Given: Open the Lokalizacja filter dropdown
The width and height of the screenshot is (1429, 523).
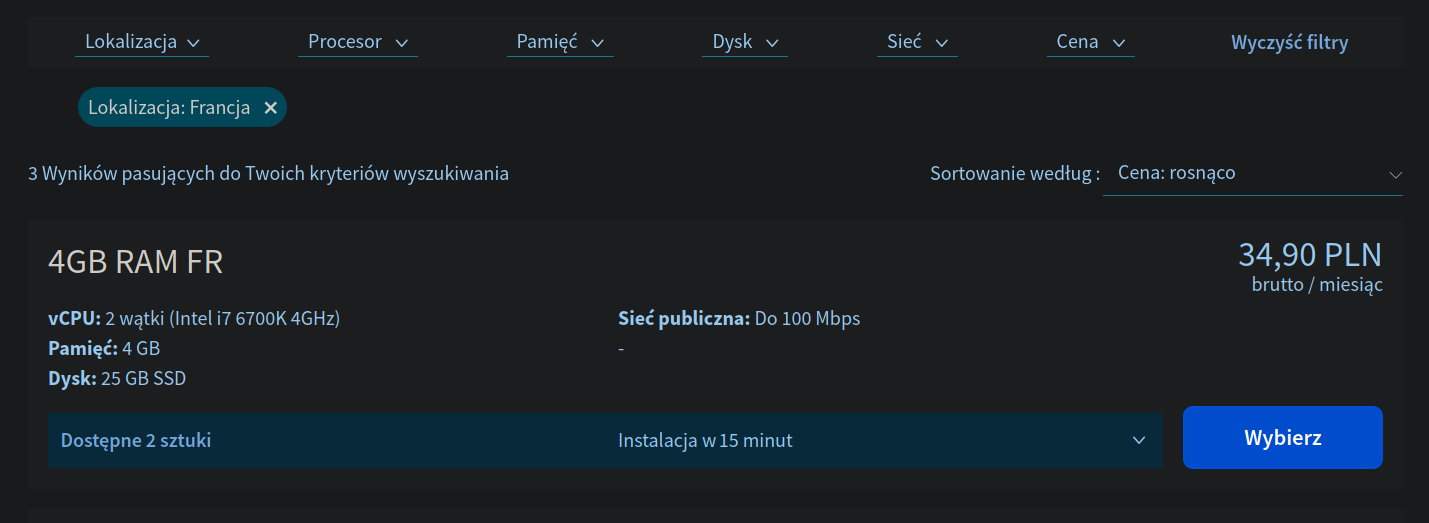Looking at the screenshot, I should [x=142, y=42].
